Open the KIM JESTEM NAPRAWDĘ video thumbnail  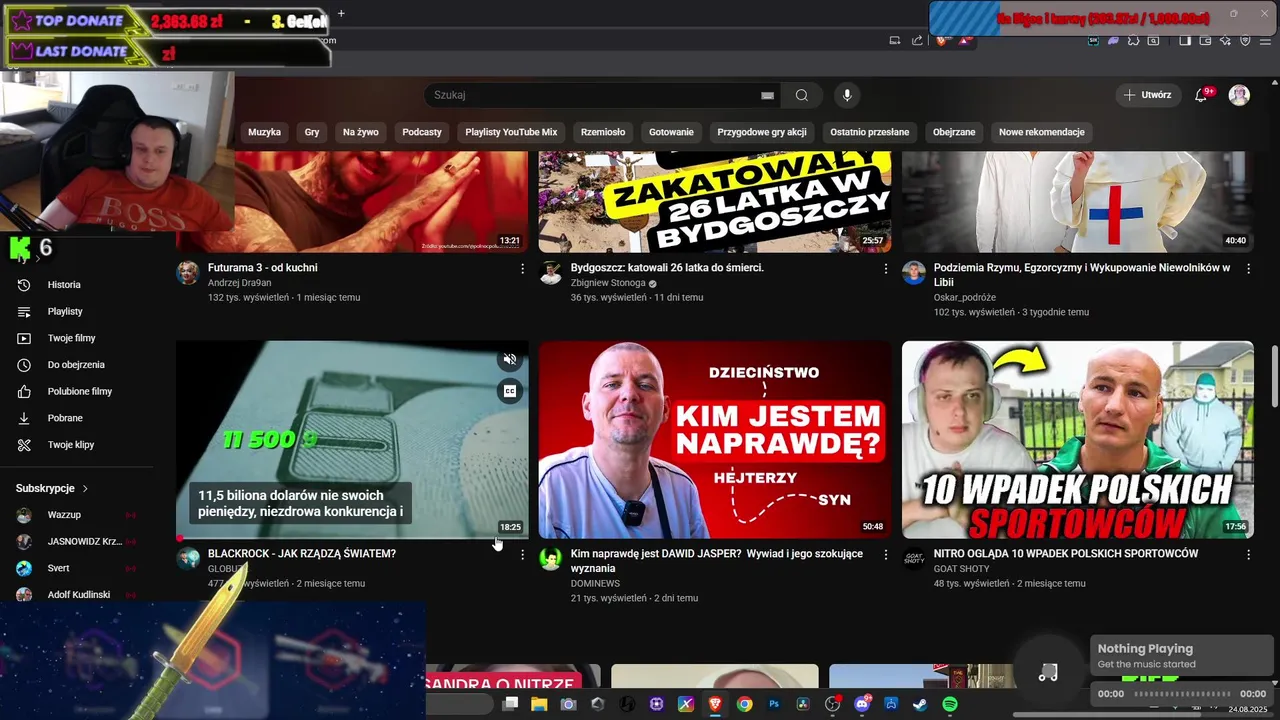coord(714,440)
